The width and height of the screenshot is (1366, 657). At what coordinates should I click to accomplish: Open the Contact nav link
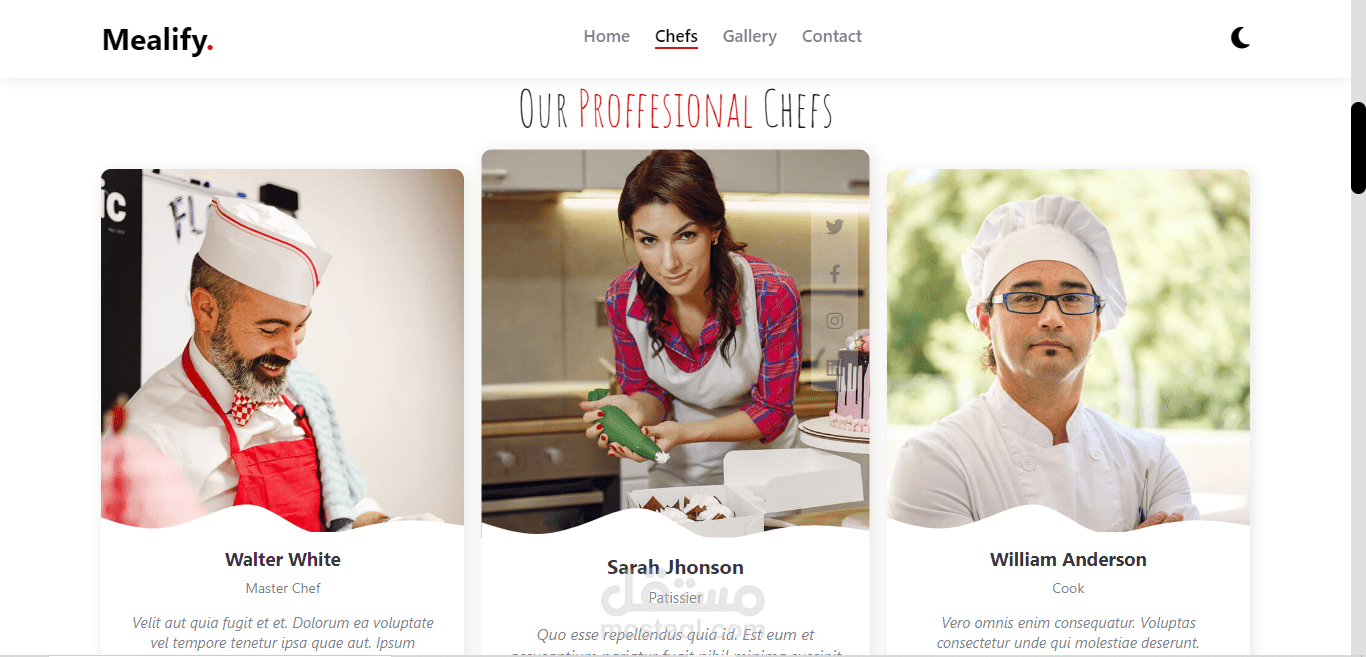point(832,36)
